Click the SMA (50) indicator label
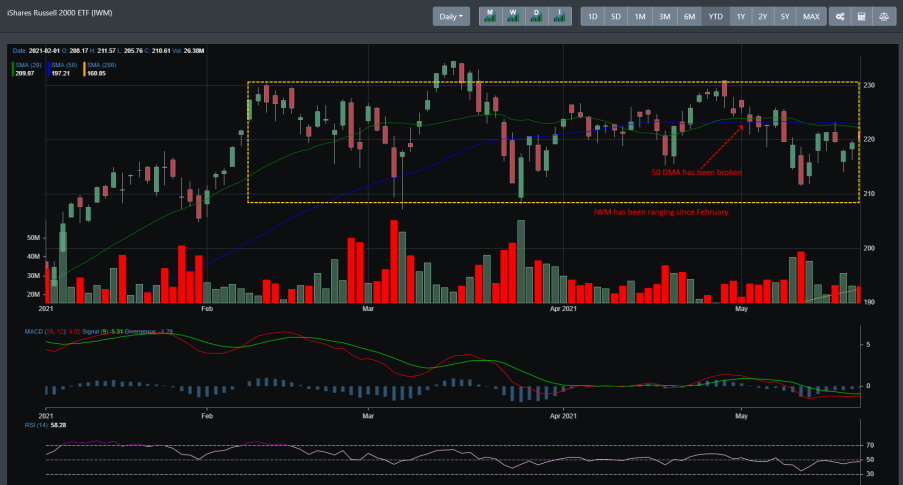This screenshot has width=903, height=485. 64,65
